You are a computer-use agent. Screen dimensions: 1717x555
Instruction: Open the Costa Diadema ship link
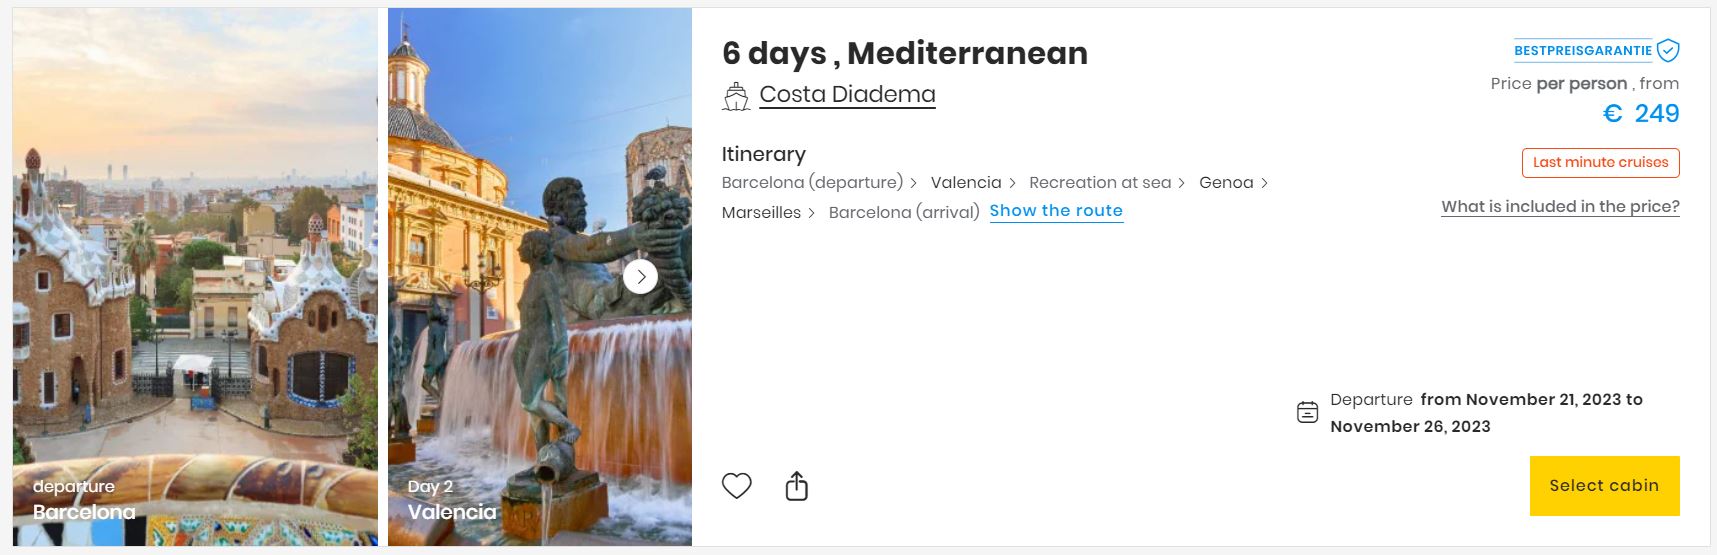point(847,94)
